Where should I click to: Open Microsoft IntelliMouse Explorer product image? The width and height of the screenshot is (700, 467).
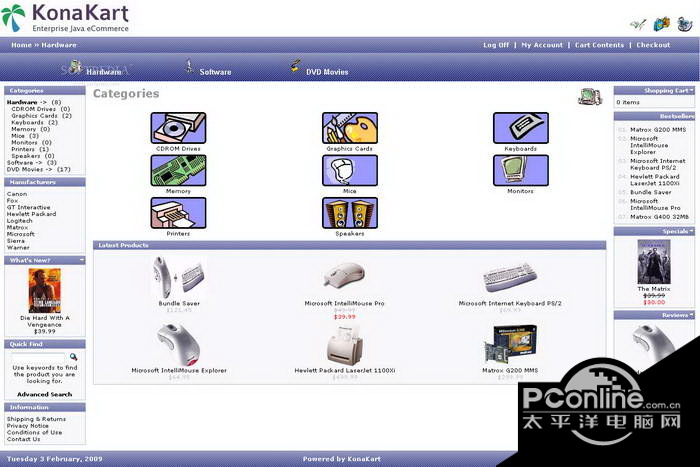coord(179,345)
